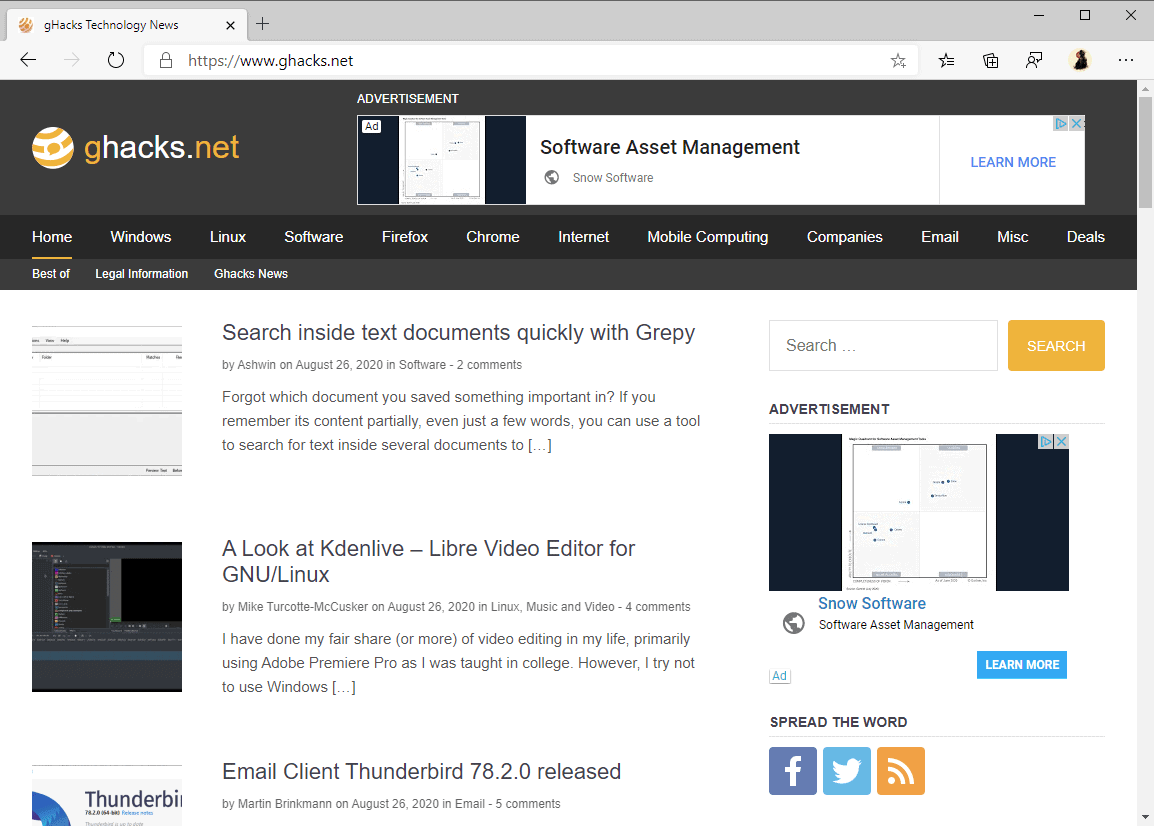Click the ghacks.net logo
This screenshot has height=826, width=1154.
coord(135,147)
